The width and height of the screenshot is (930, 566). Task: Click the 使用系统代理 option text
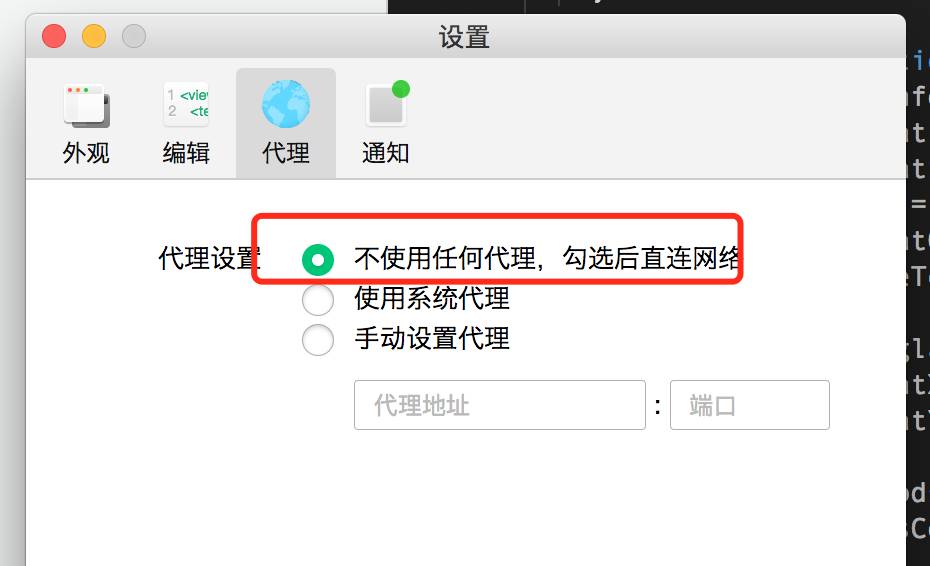point(432,298)
